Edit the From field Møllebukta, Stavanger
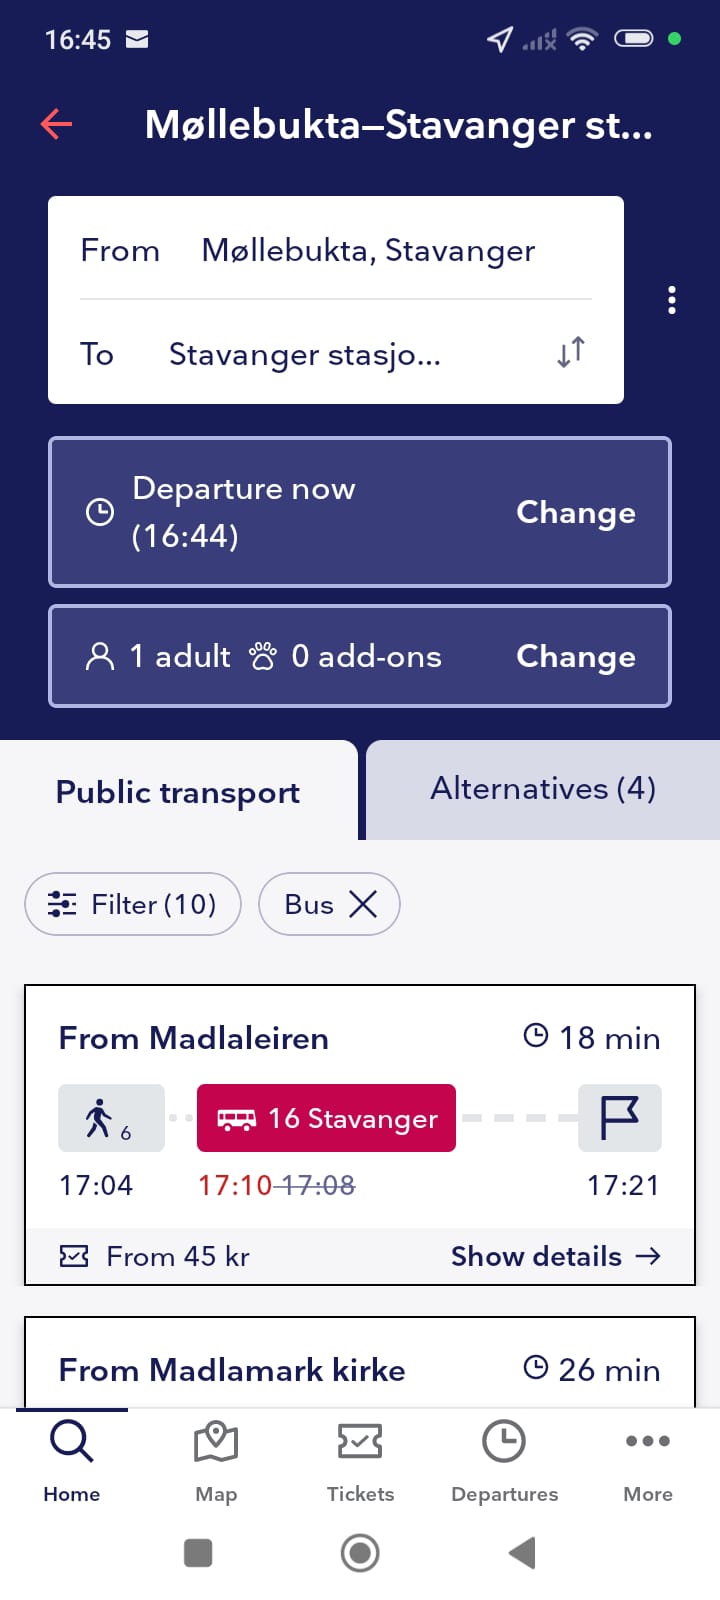 [368, 250]
